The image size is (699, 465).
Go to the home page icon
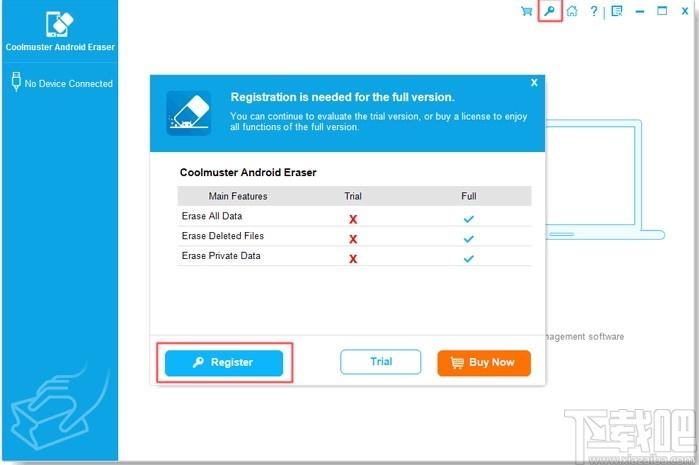coord(572,11)
